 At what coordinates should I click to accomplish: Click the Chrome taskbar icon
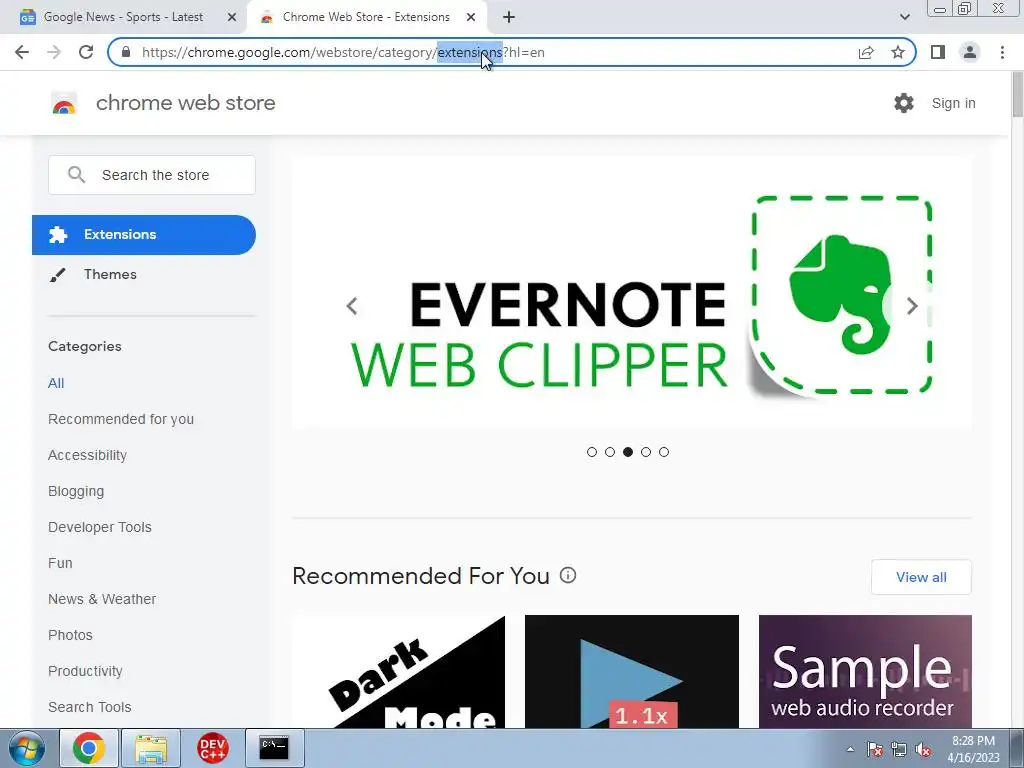click(x=89, y=748)
